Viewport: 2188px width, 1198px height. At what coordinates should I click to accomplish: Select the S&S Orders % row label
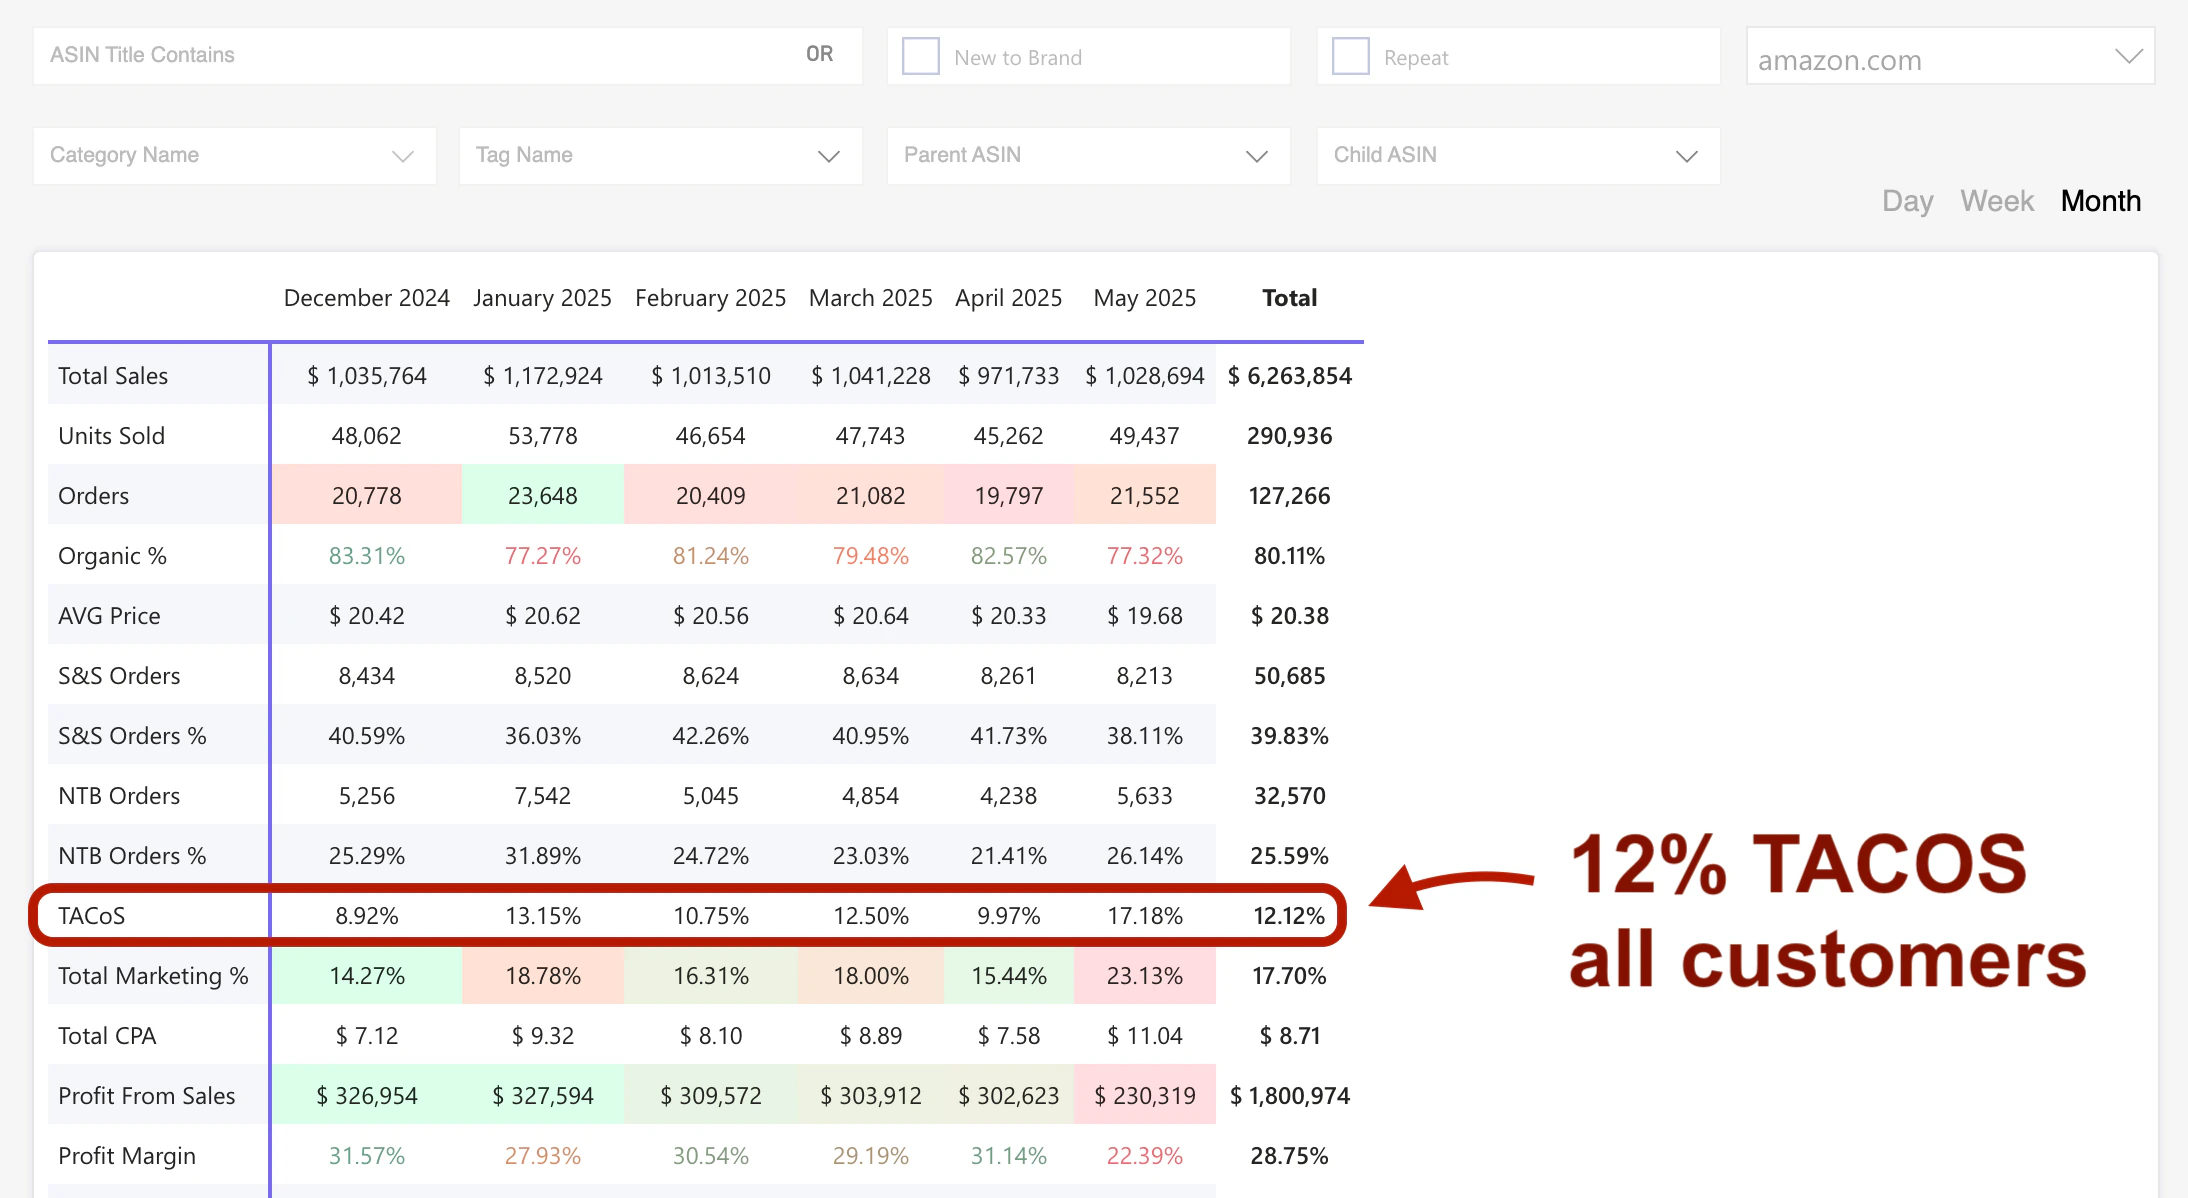pyautogui.click(x=132, y=736)
